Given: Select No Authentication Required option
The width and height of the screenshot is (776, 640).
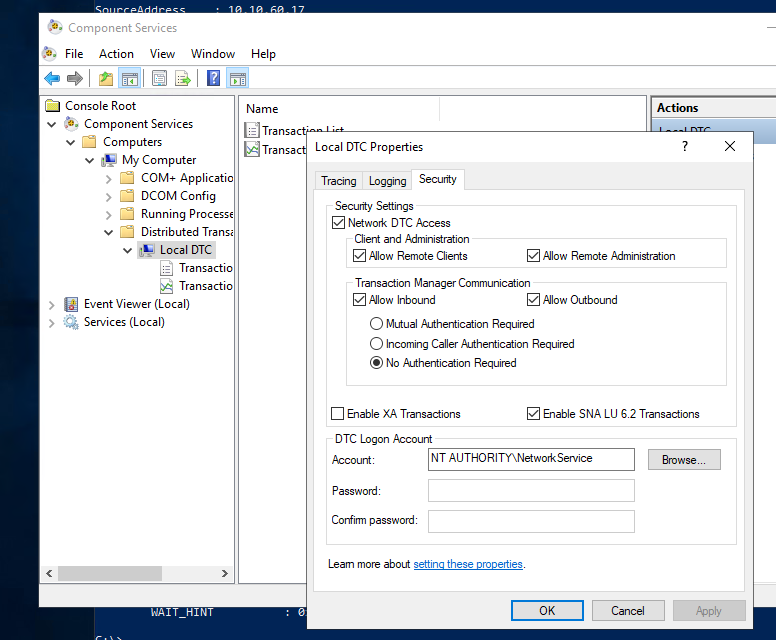Looking at the screenshot, I should click(x=377, y=363).
